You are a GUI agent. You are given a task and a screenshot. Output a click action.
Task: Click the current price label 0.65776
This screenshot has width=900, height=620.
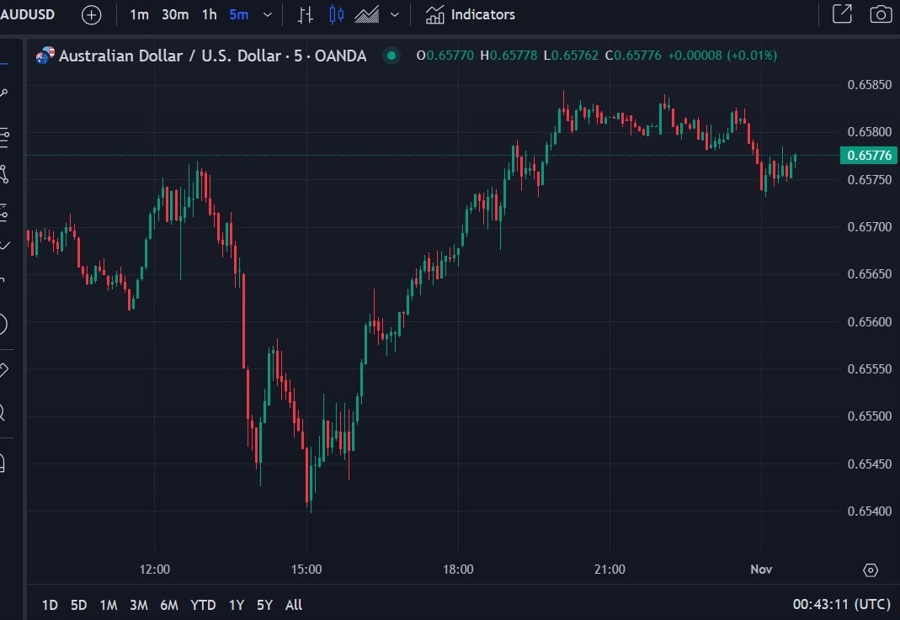(x=869, y=156)
